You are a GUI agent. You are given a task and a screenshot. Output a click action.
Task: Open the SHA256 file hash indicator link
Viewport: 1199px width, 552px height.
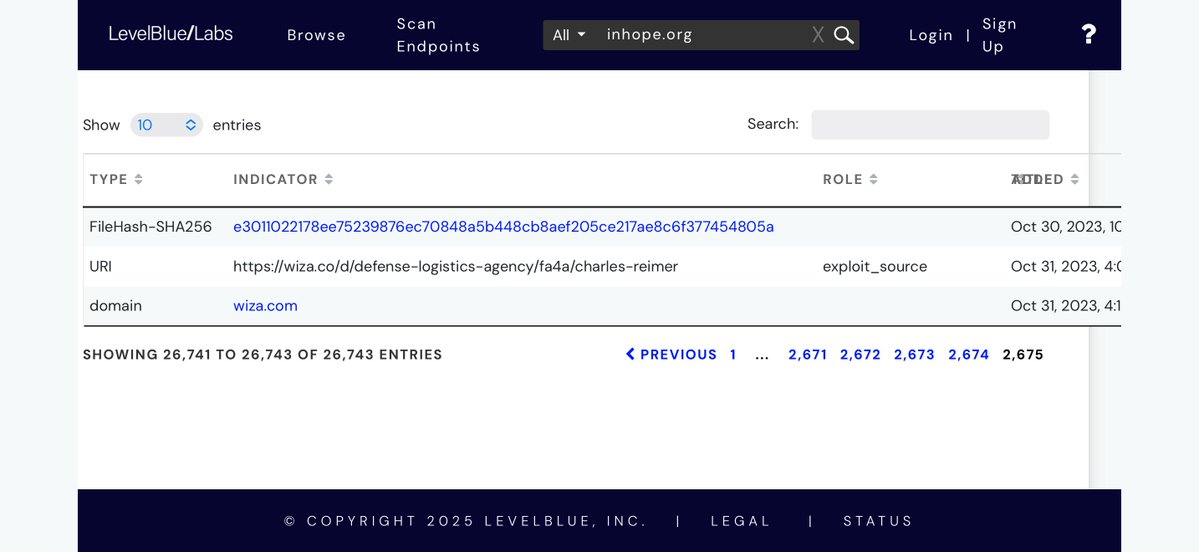pyautogui.click(x=503, y=227)
